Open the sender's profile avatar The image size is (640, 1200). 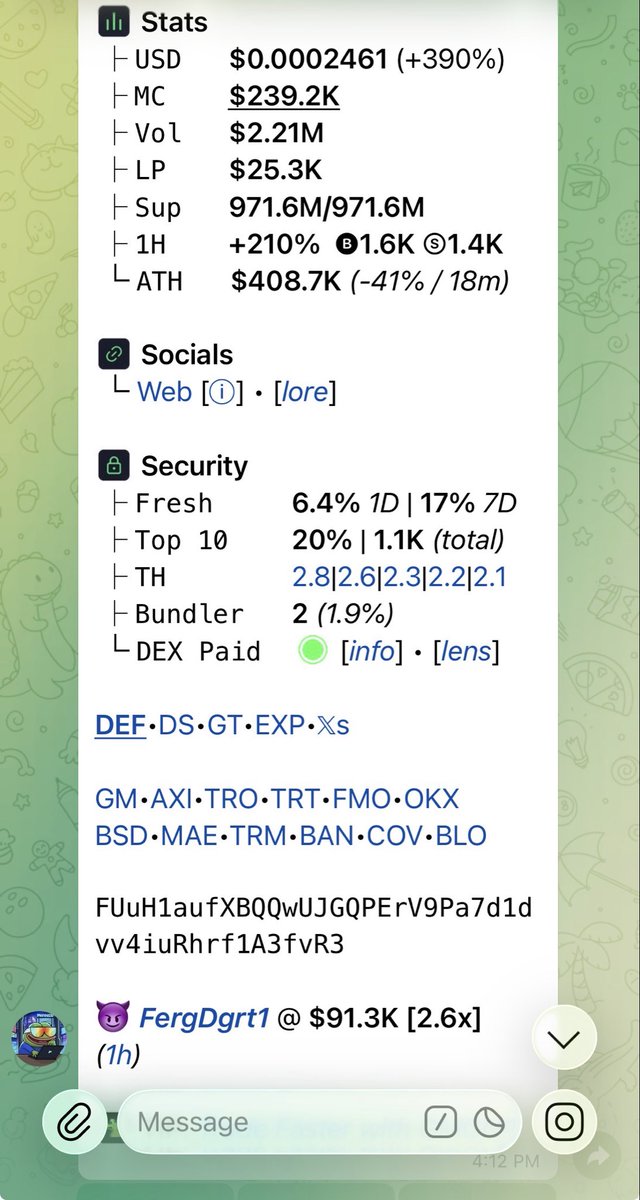point(40,1040)
